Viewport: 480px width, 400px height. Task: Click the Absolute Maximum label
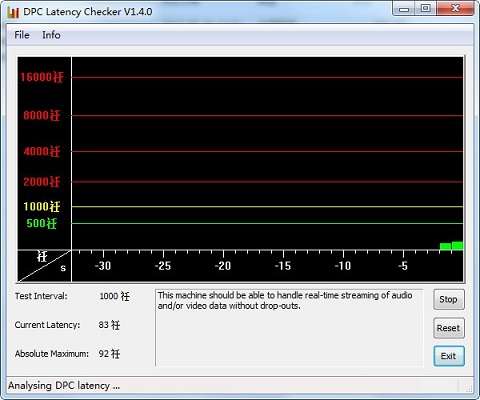point(52,354)
